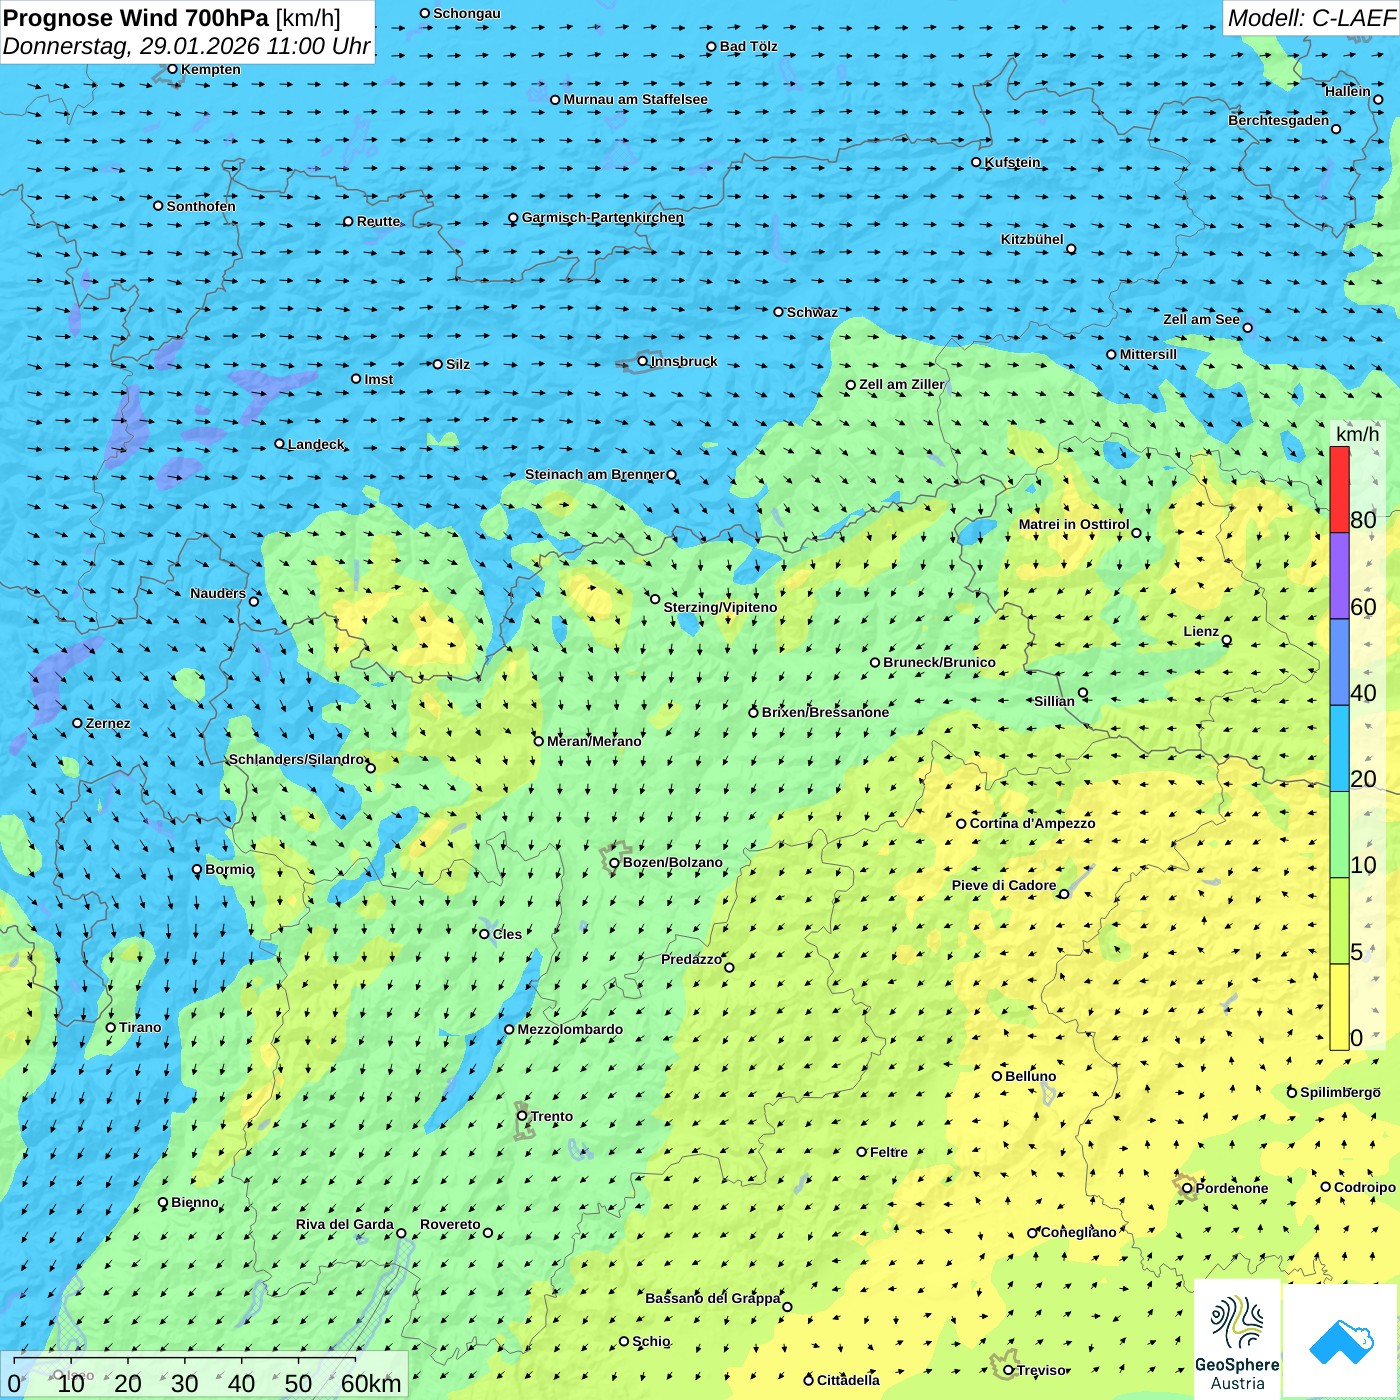Click the red 80 km/h legend color
The height and width of the screenshot is (1400, 1400).
(x=1339, y=490)
